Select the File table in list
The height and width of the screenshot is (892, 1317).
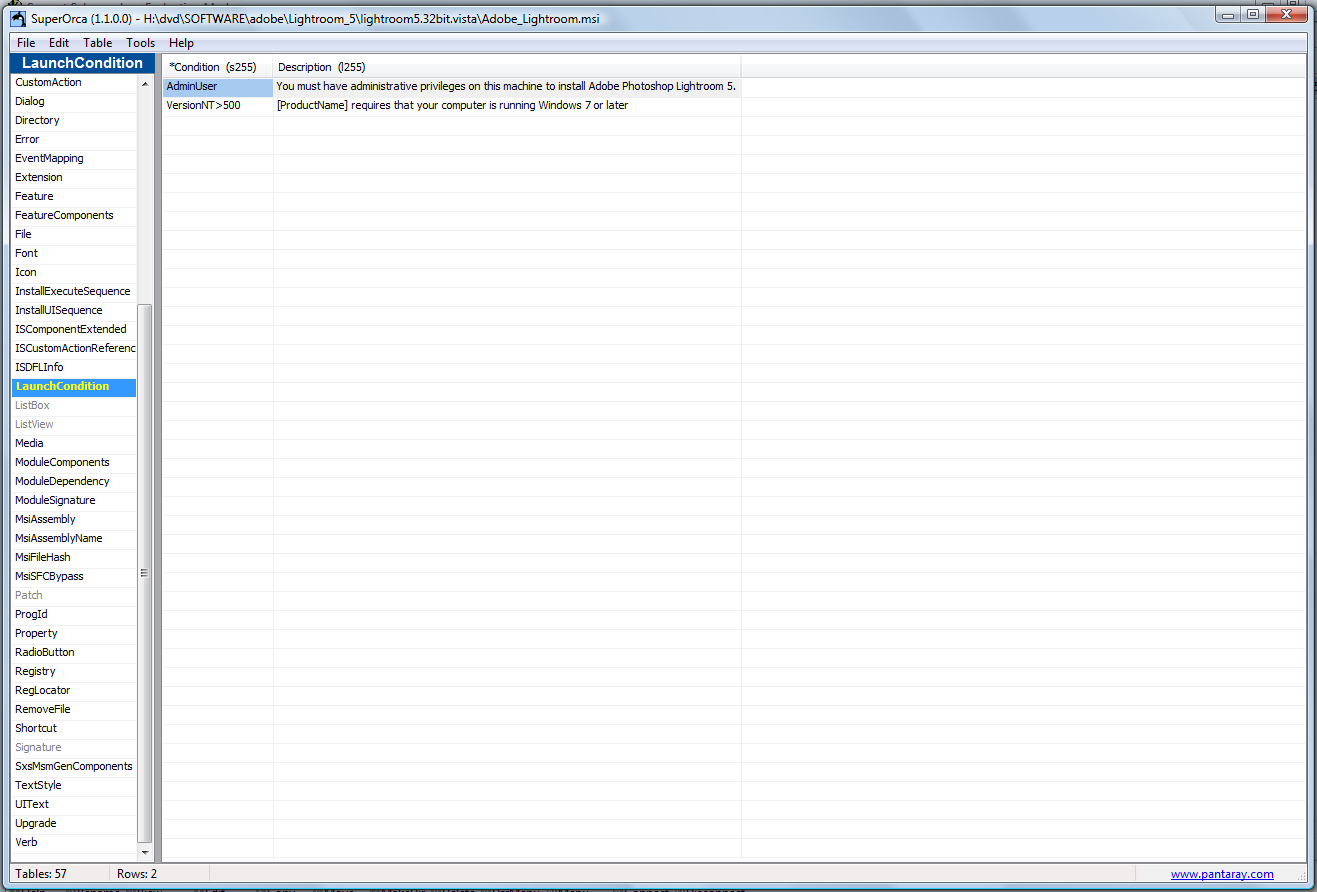[x=74, y=234]
